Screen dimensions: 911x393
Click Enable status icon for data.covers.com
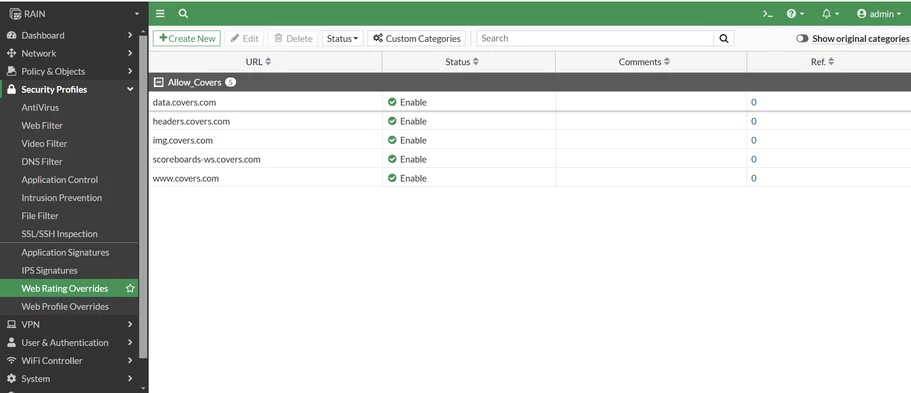pyautogui.click(x=392, y=102)
